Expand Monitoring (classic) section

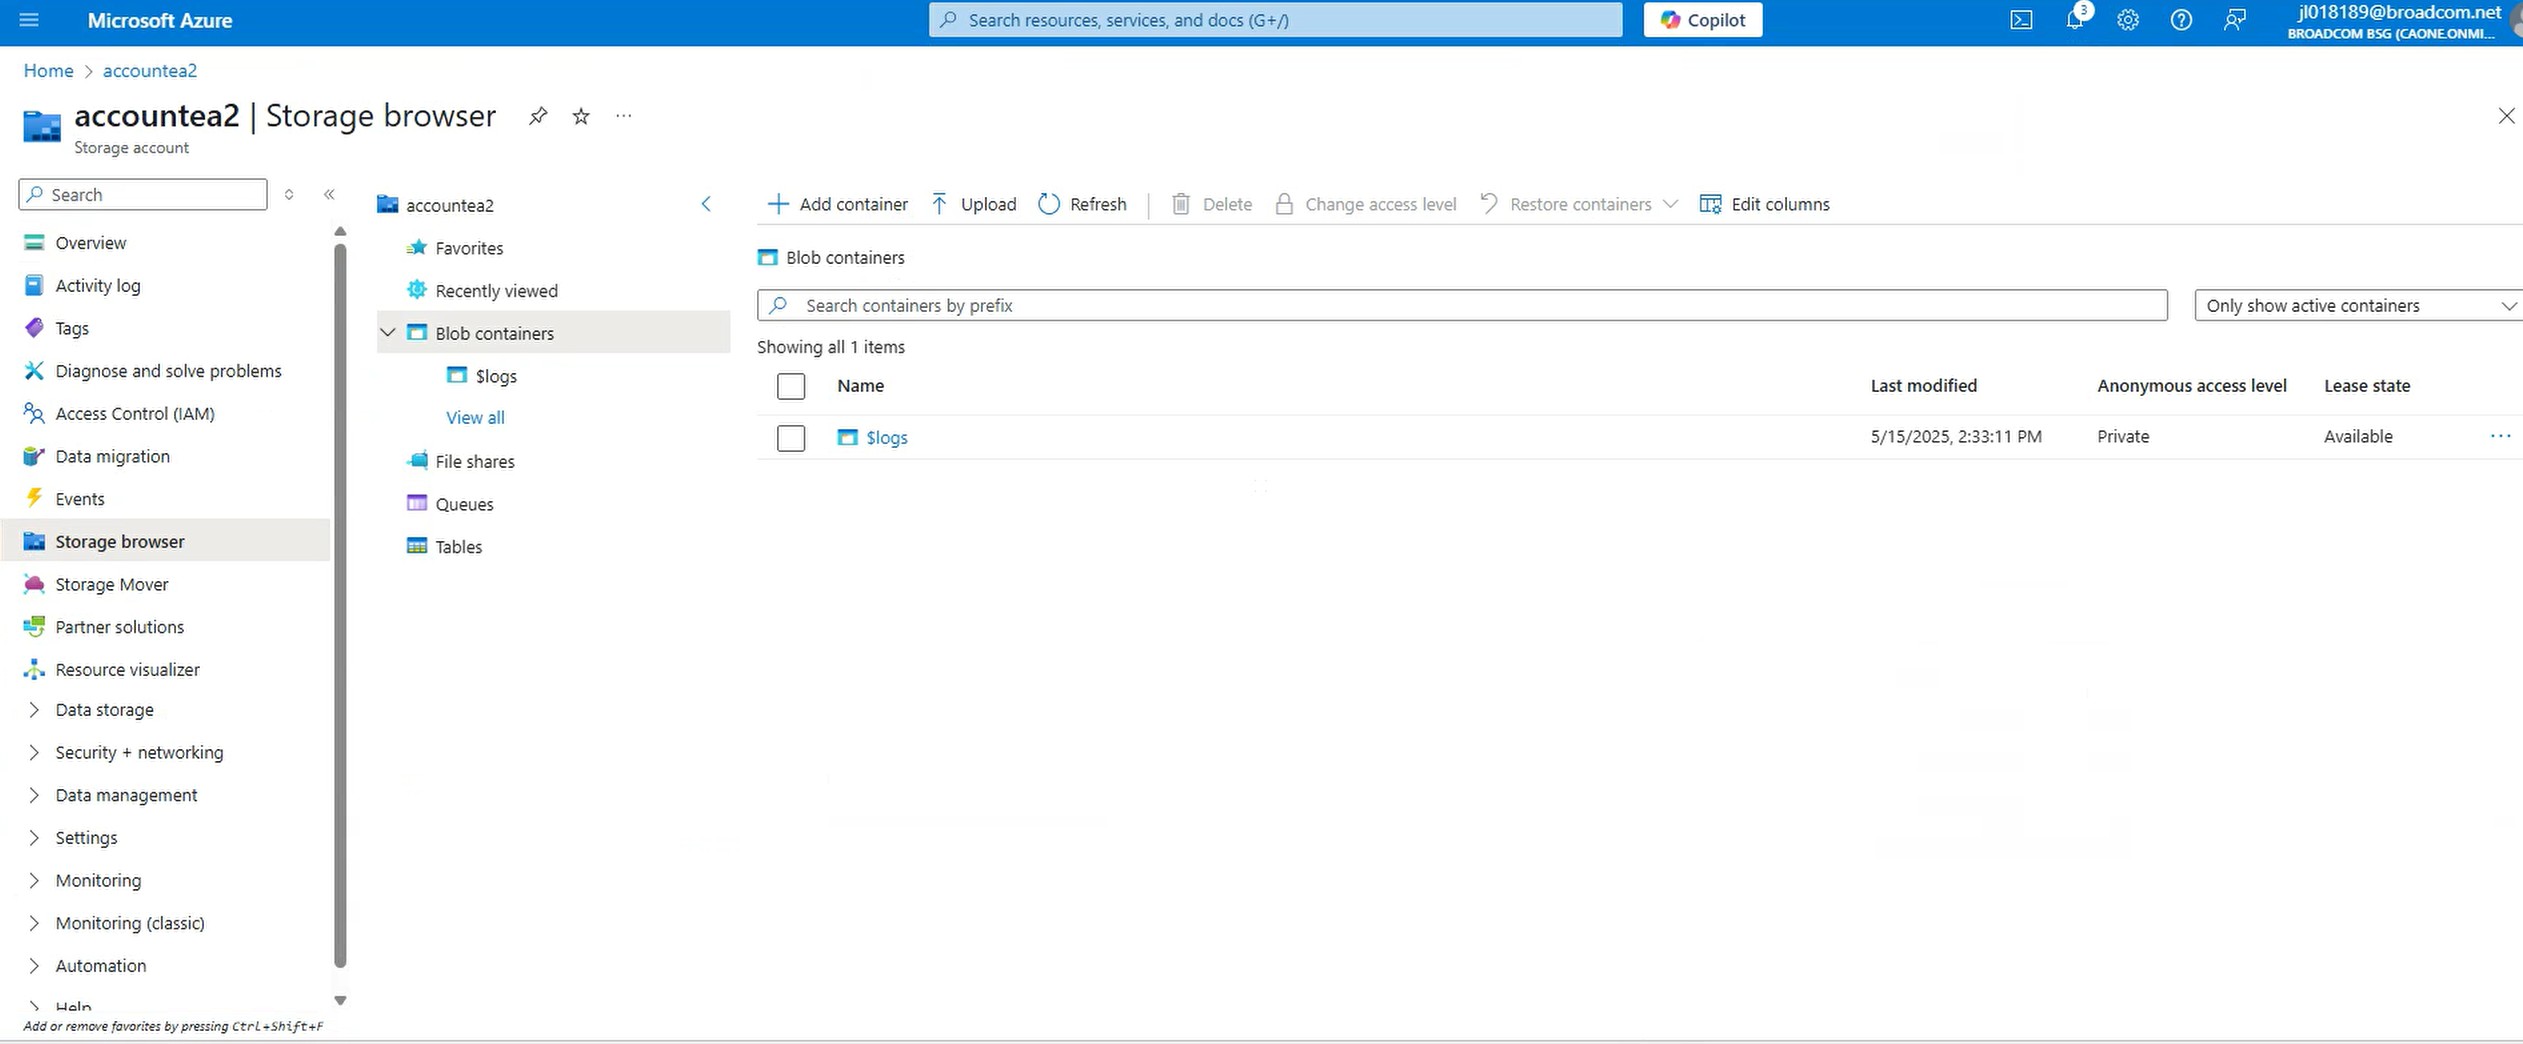(34, 923)
